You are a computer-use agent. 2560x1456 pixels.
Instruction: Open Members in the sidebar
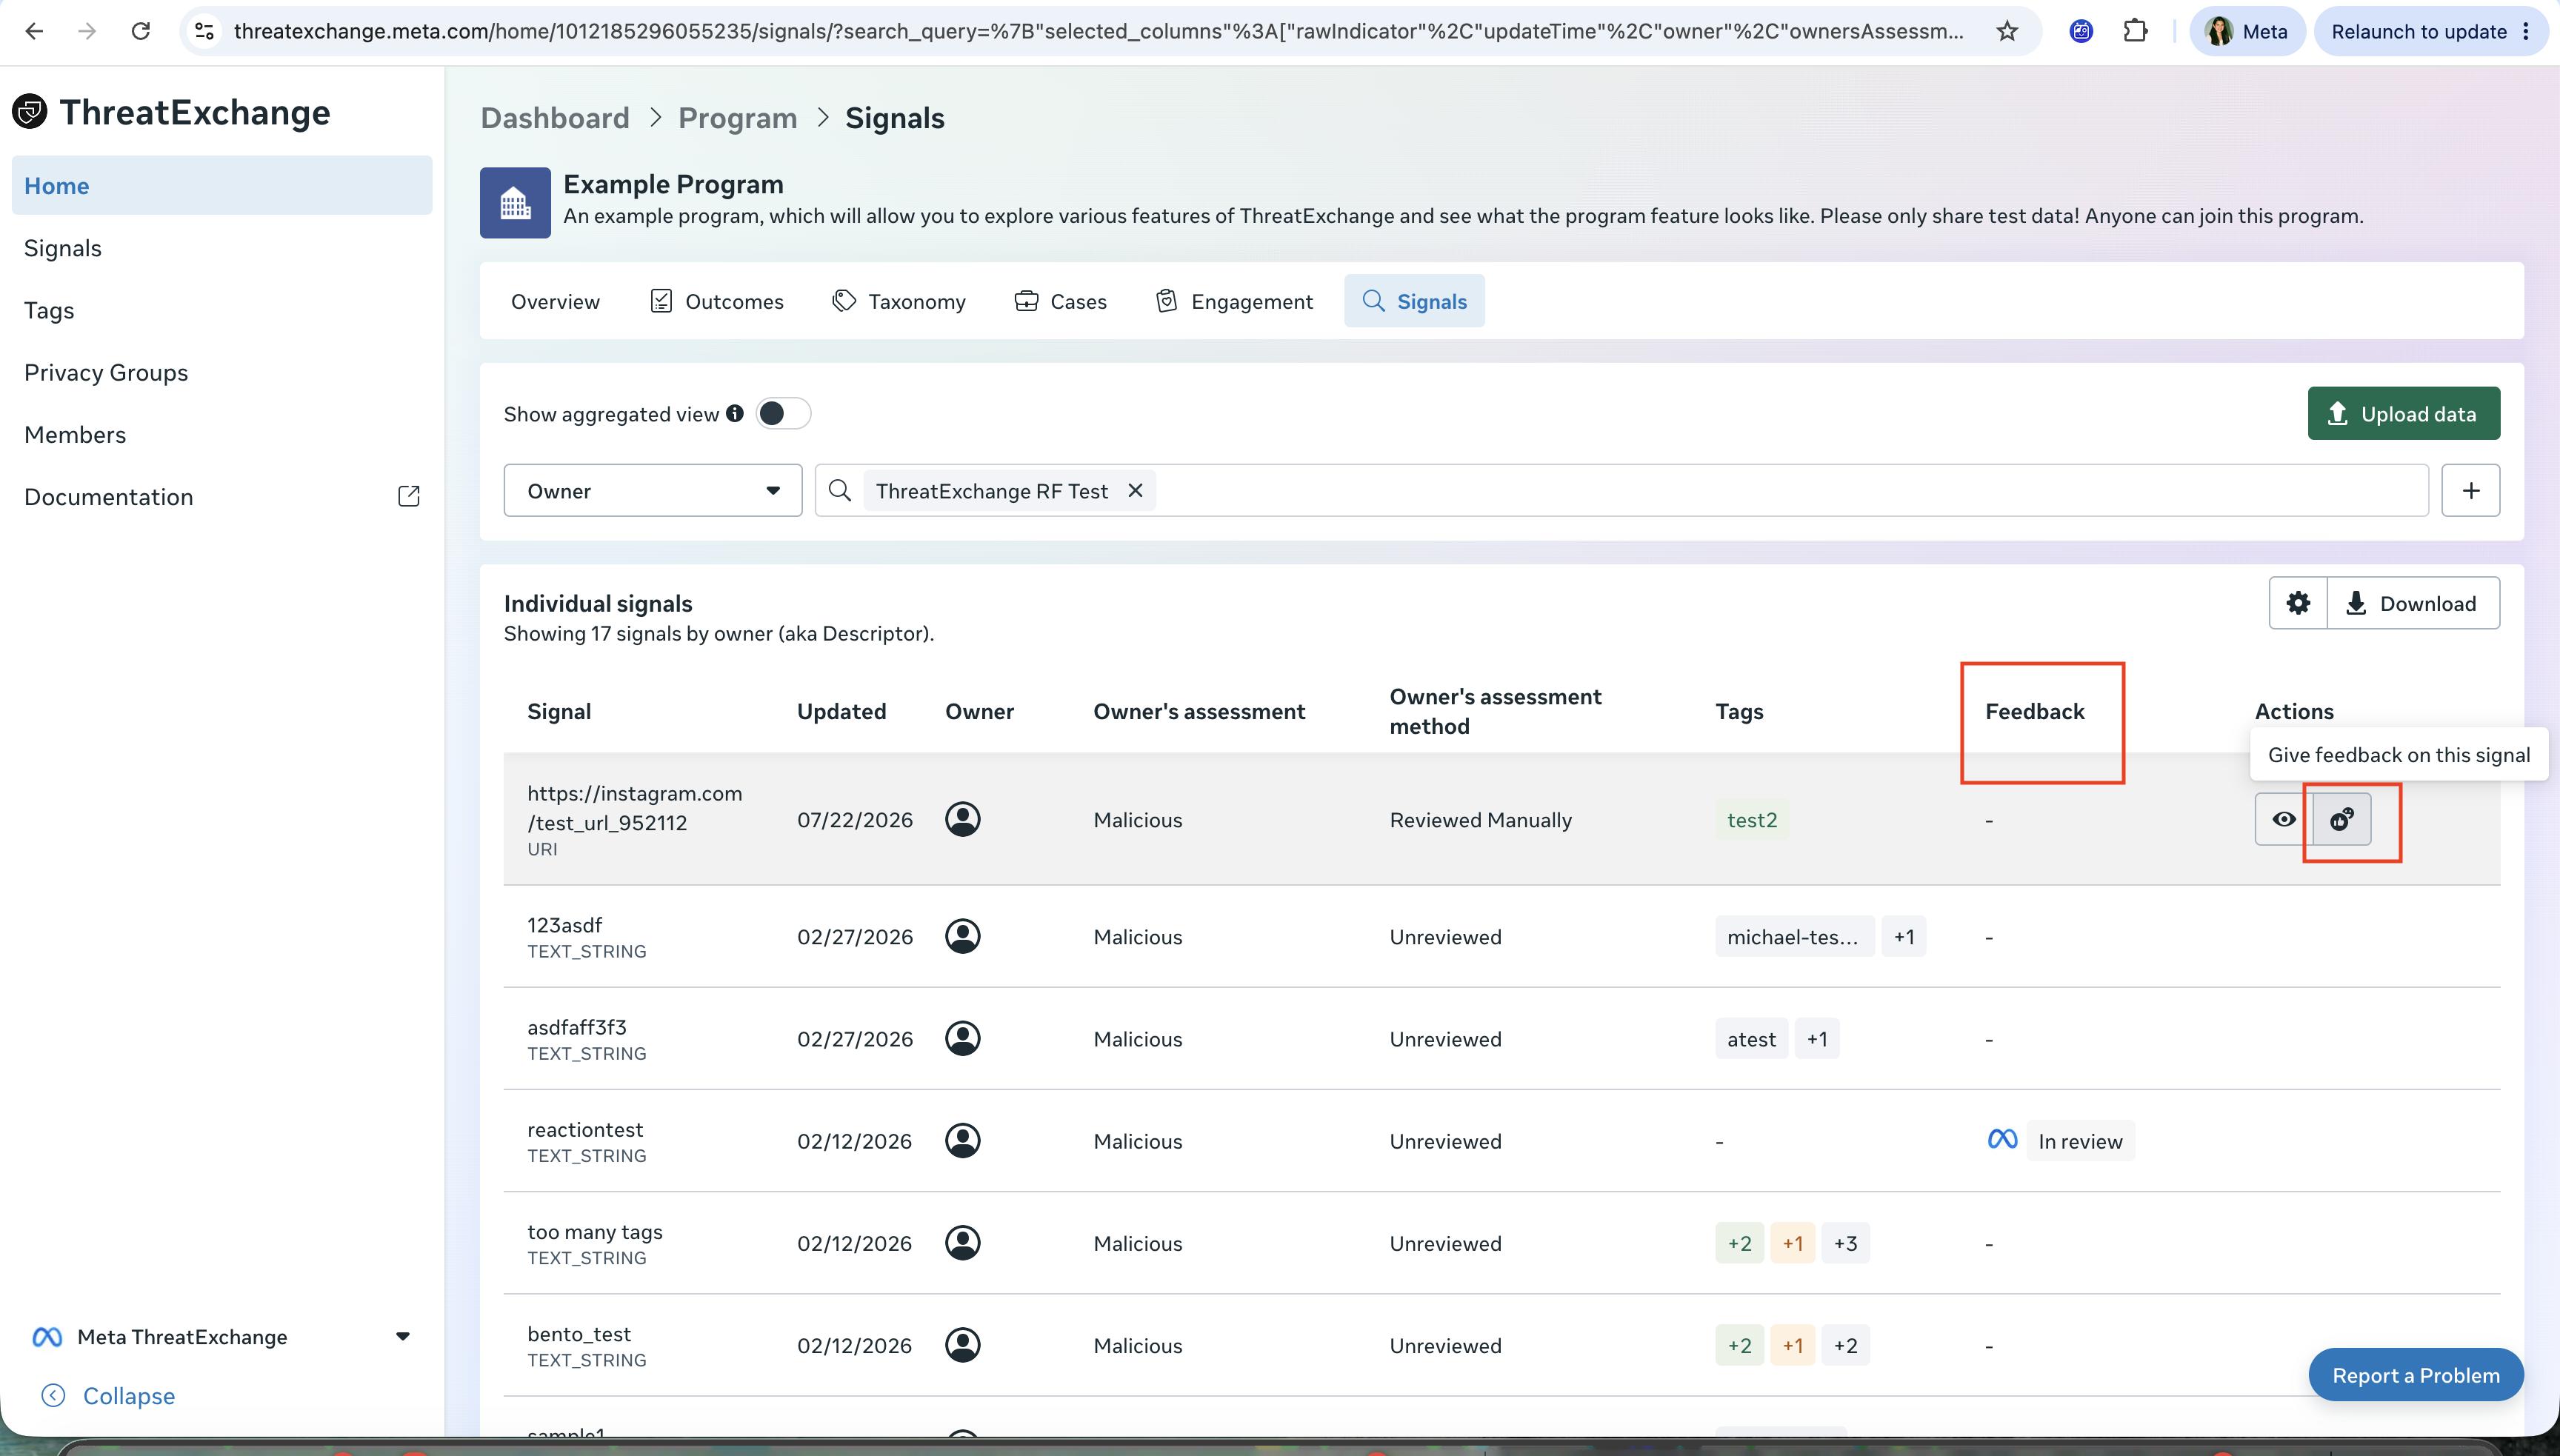pyautogui.click(x=222, y=434)
